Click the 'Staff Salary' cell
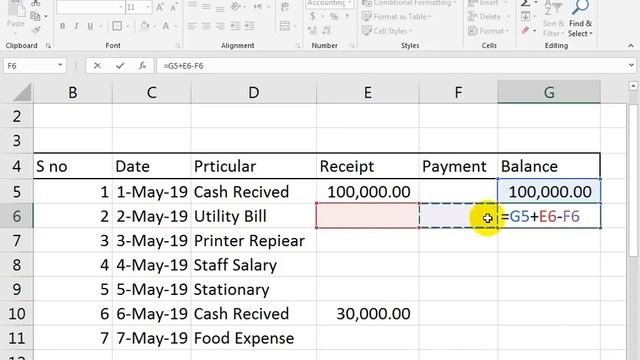This screenshot has width=640, height=360. (x=253, y=265)
